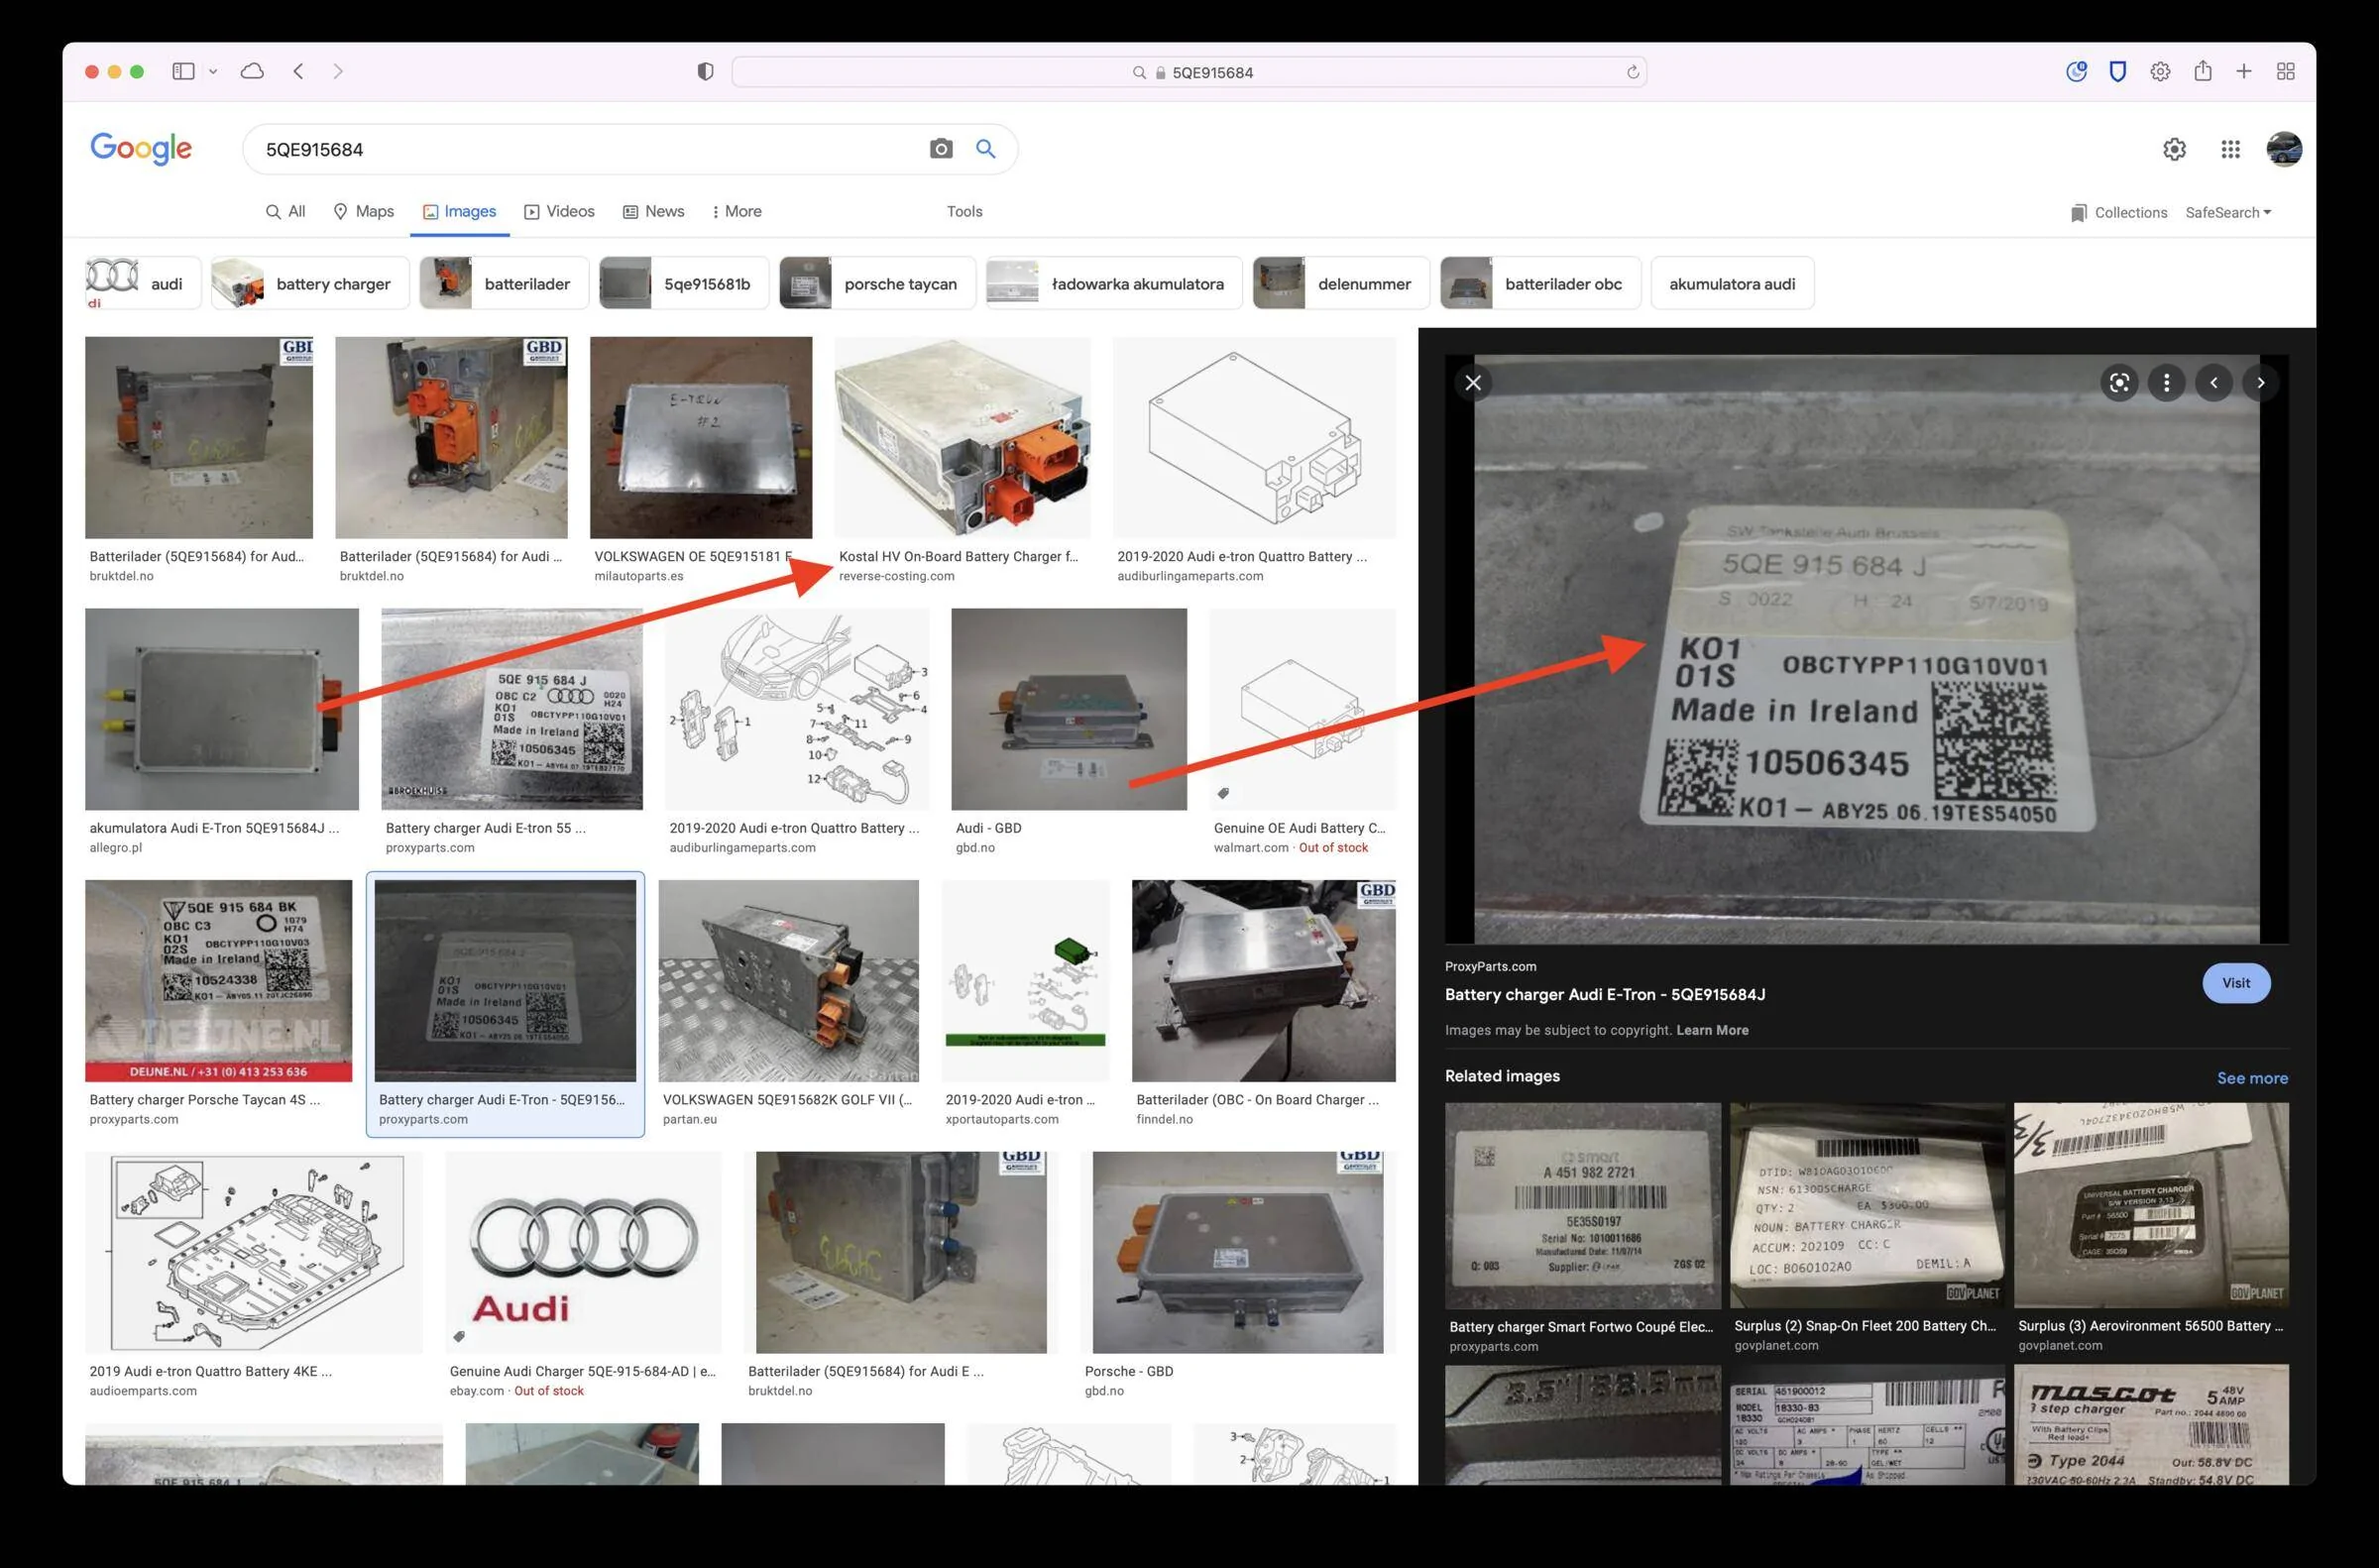Viewport: 2379px width, 1568px height.
Task: Open the VOLKSWAGEN 5QE915682K GOLF VII thumbnail
Action: click(x=788, y=980)
